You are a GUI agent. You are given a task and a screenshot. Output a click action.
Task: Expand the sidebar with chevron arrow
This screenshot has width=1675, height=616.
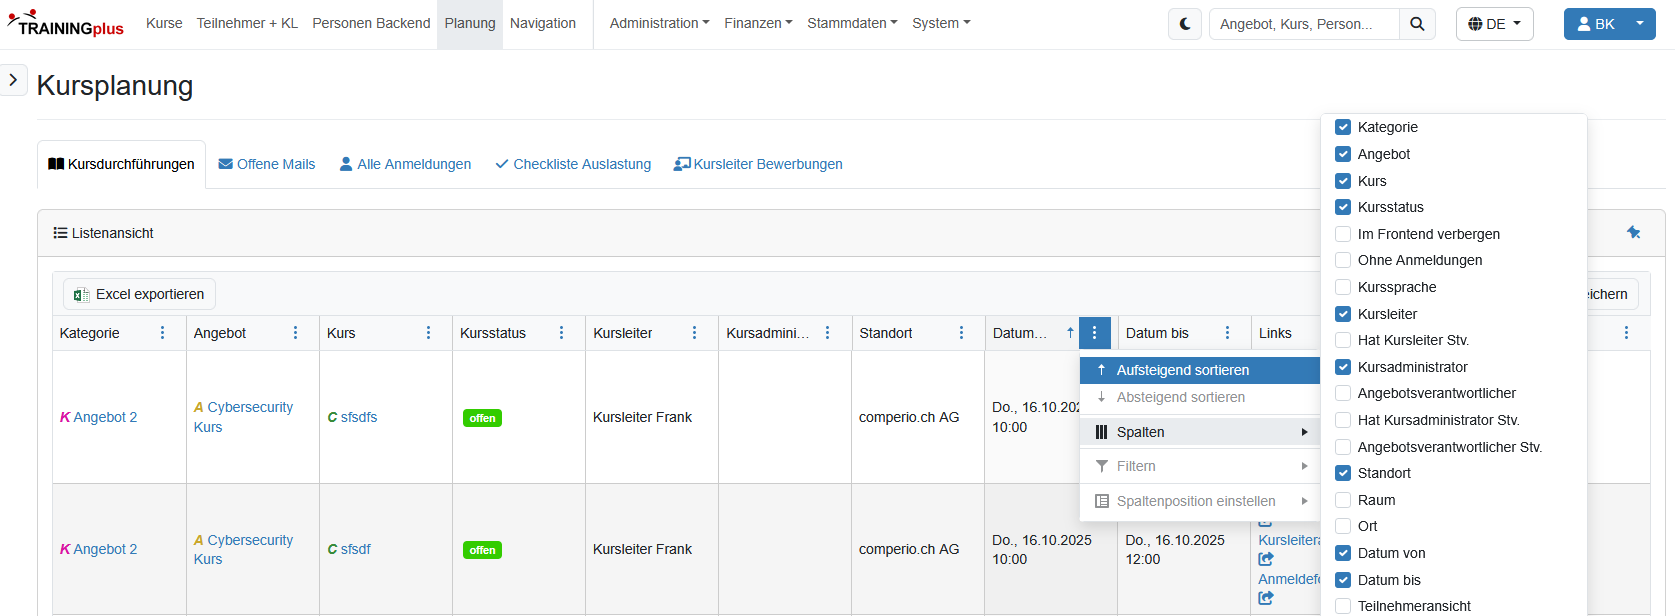[13, 80]
